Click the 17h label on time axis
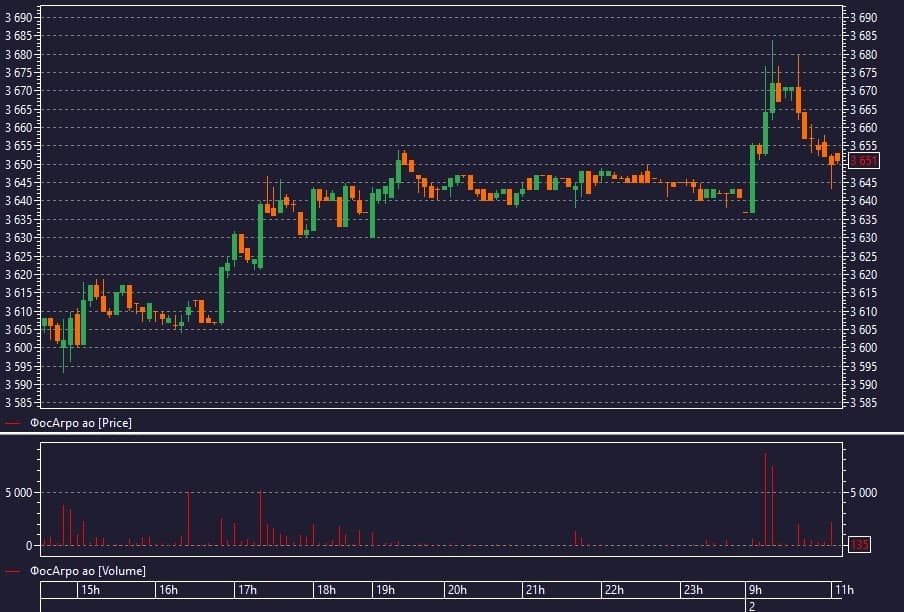The height and width of the screenshot is (612, 904). tap(247, 590)
